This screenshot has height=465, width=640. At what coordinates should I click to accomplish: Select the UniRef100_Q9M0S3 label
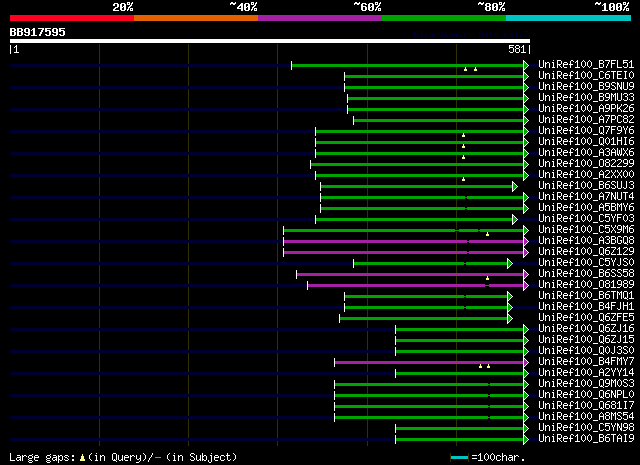pyautogui.click(x=586, y=383)
